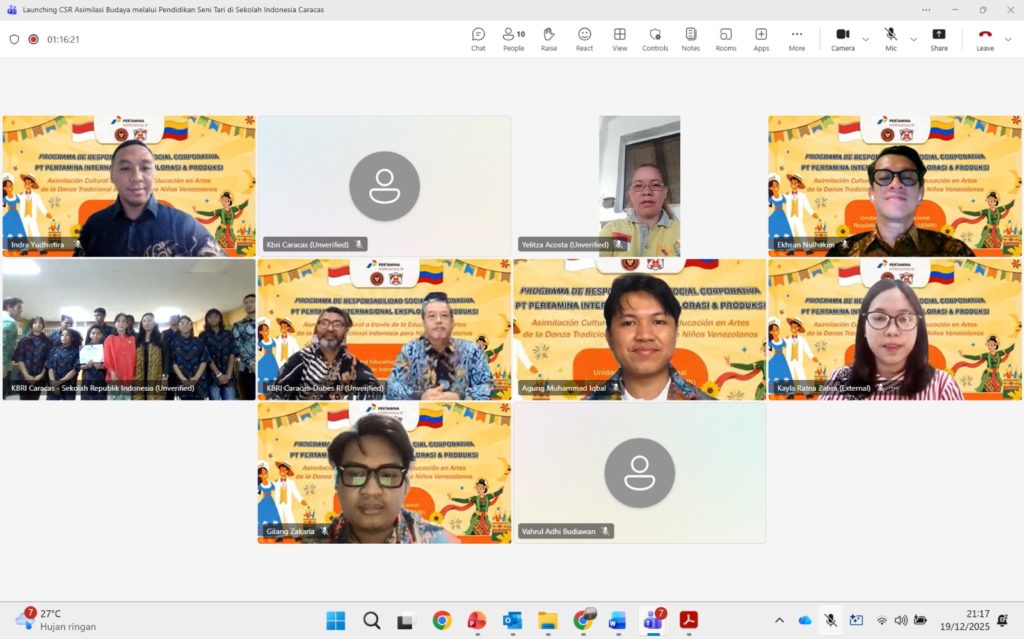Toggle the taskbar microphone mute icon
This screenshot has height=639, width=1024.
pos(830,620)
